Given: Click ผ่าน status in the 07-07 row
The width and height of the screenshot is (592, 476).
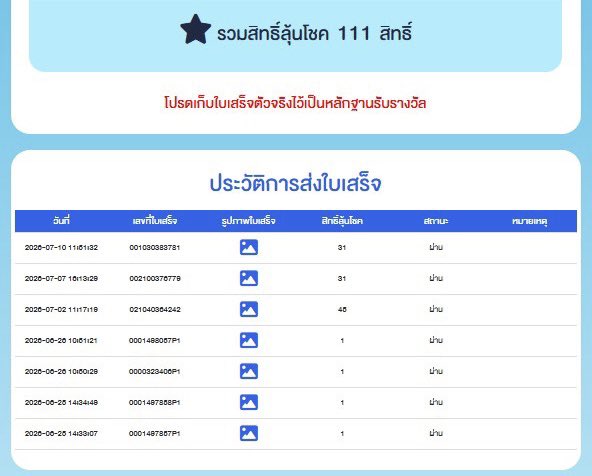Looking at the screenshot, I should click(x=436, y=278).
